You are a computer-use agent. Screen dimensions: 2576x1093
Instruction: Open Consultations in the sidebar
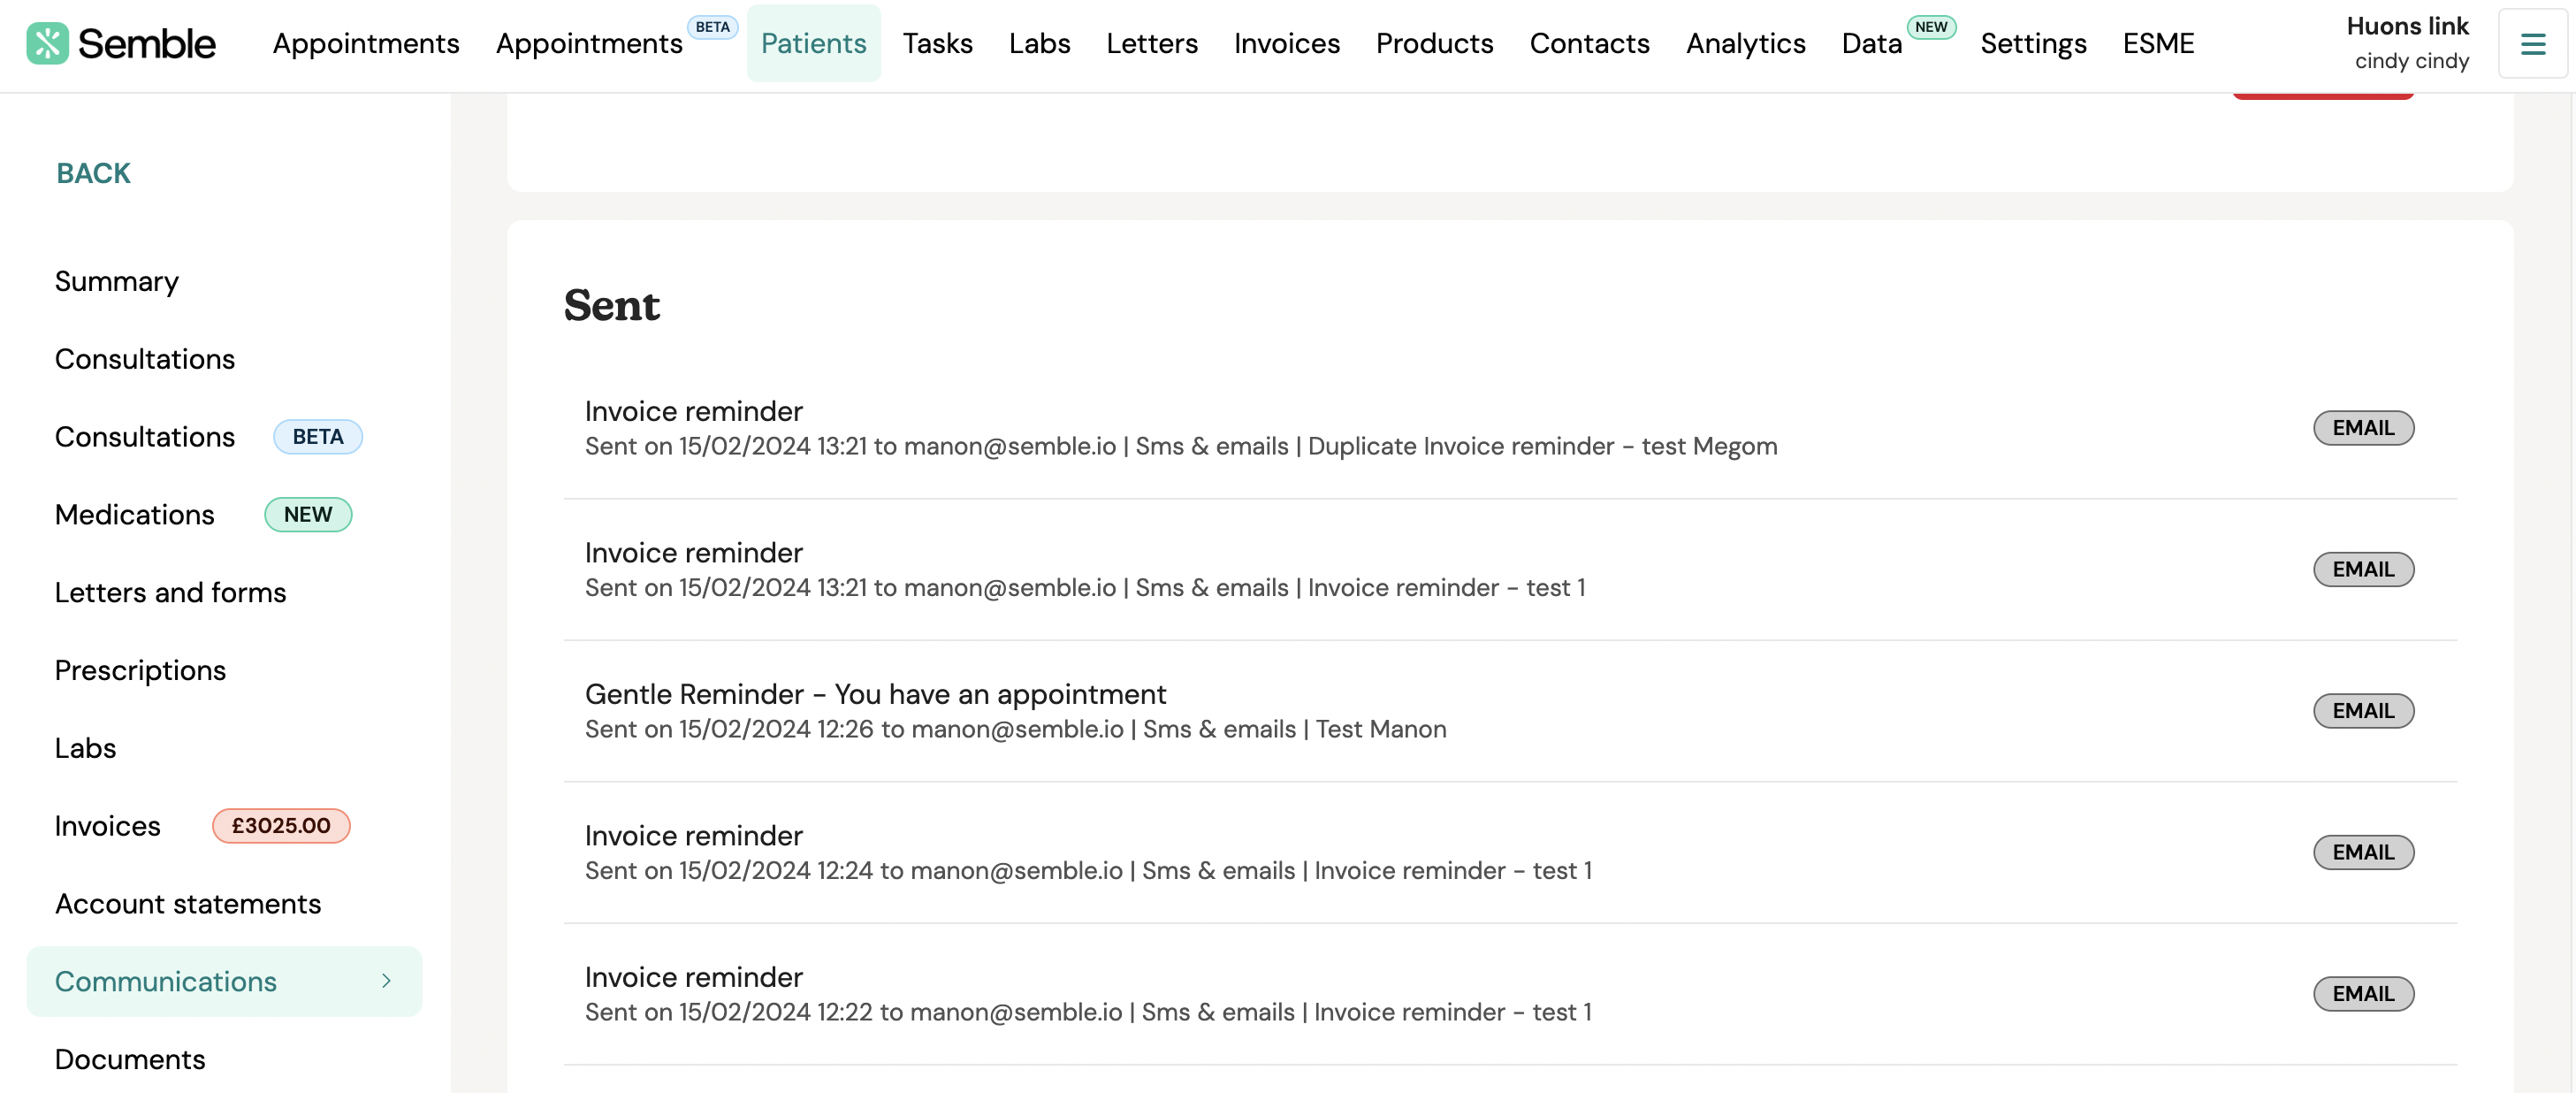click(x=145, y=359)
